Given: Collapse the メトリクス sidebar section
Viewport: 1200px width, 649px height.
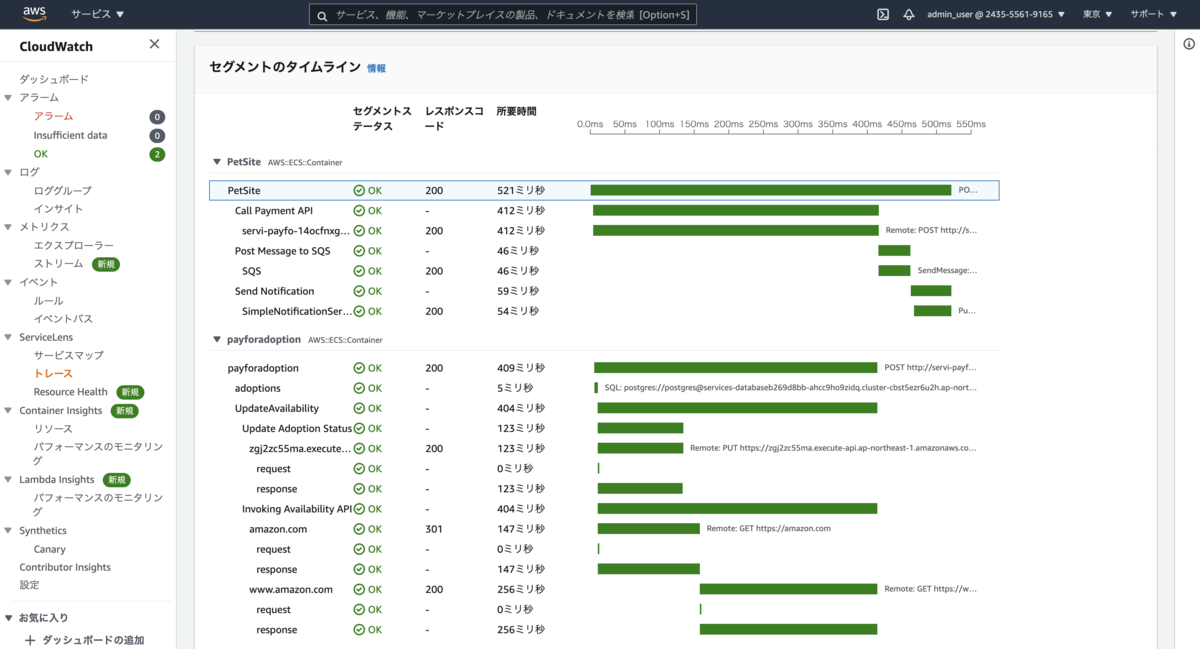Looking at the screenshot, I should tap(9, 227).
